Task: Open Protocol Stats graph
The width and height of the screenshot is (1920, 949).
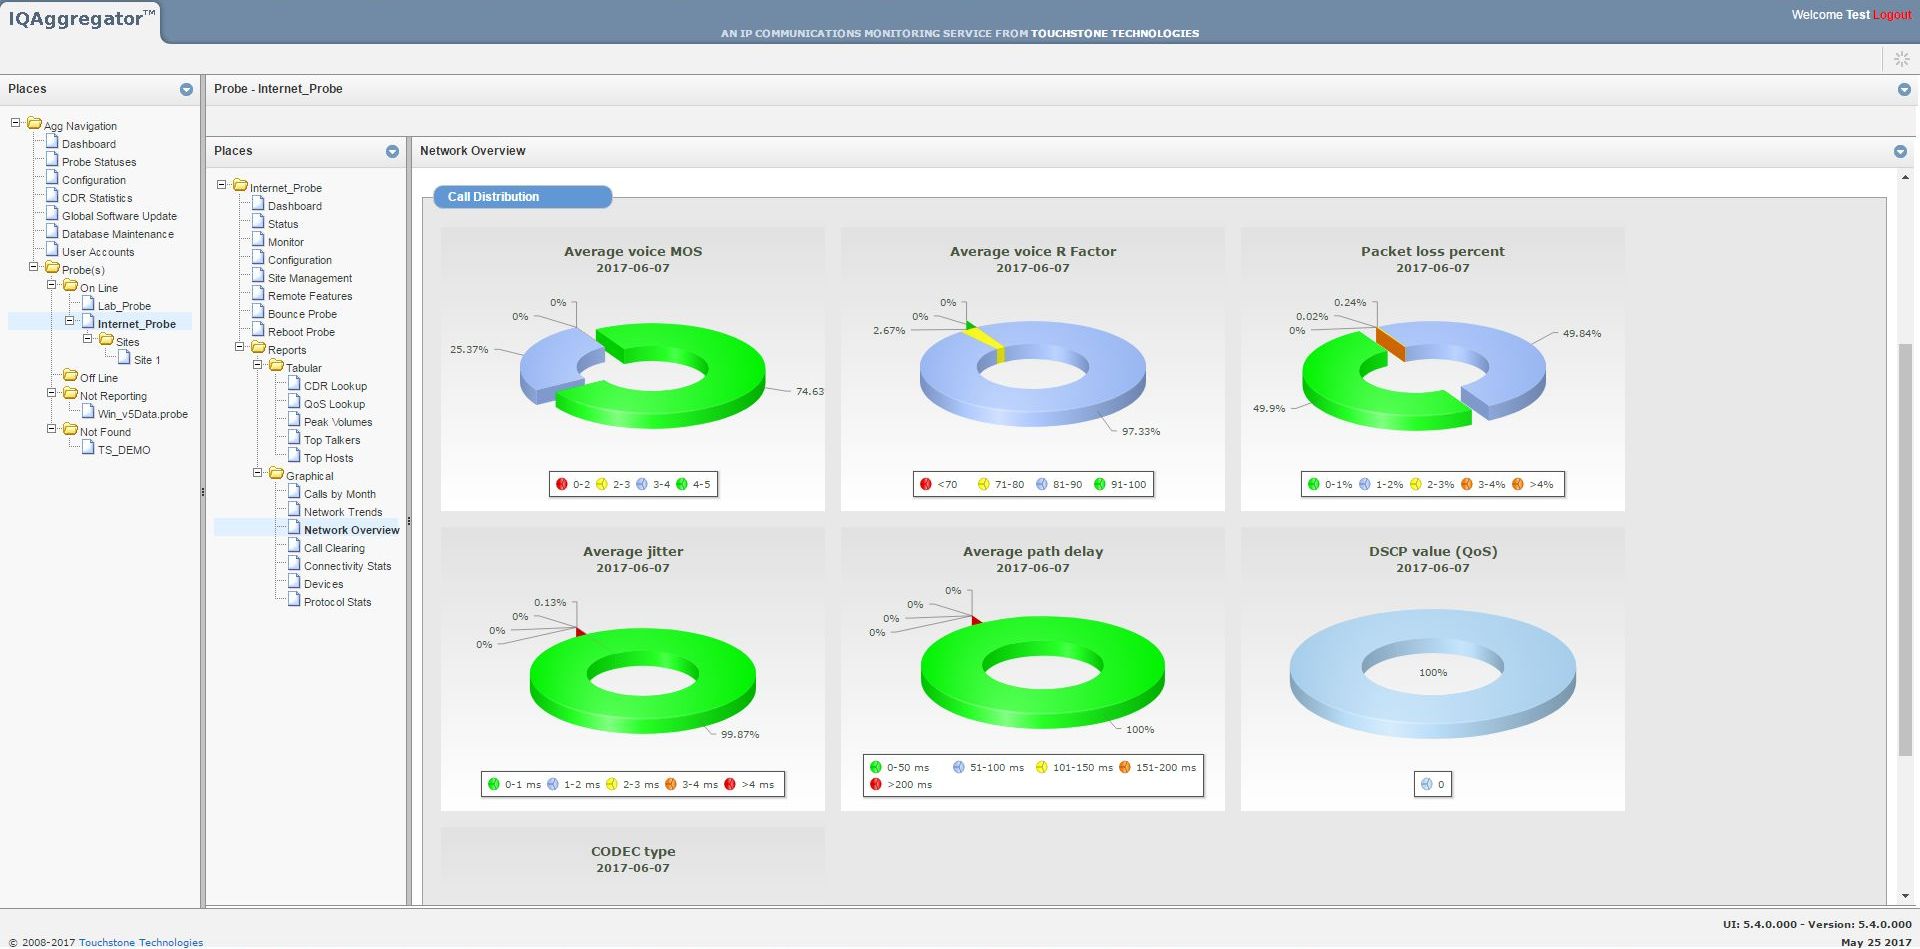Action: [x=337, y=602]
